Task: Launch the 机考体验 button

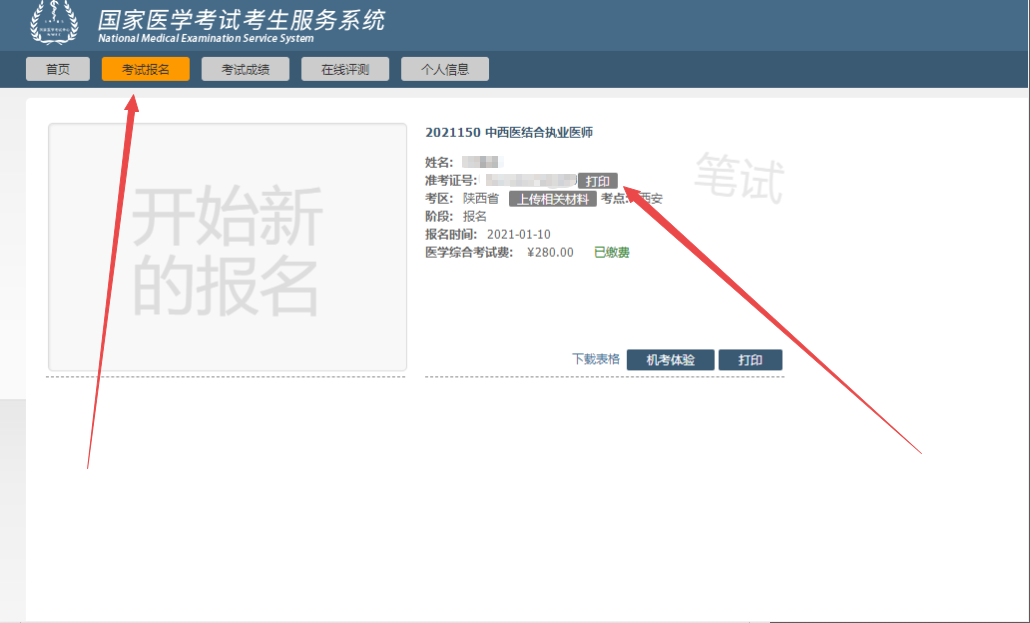Action: tap(670, 360)
